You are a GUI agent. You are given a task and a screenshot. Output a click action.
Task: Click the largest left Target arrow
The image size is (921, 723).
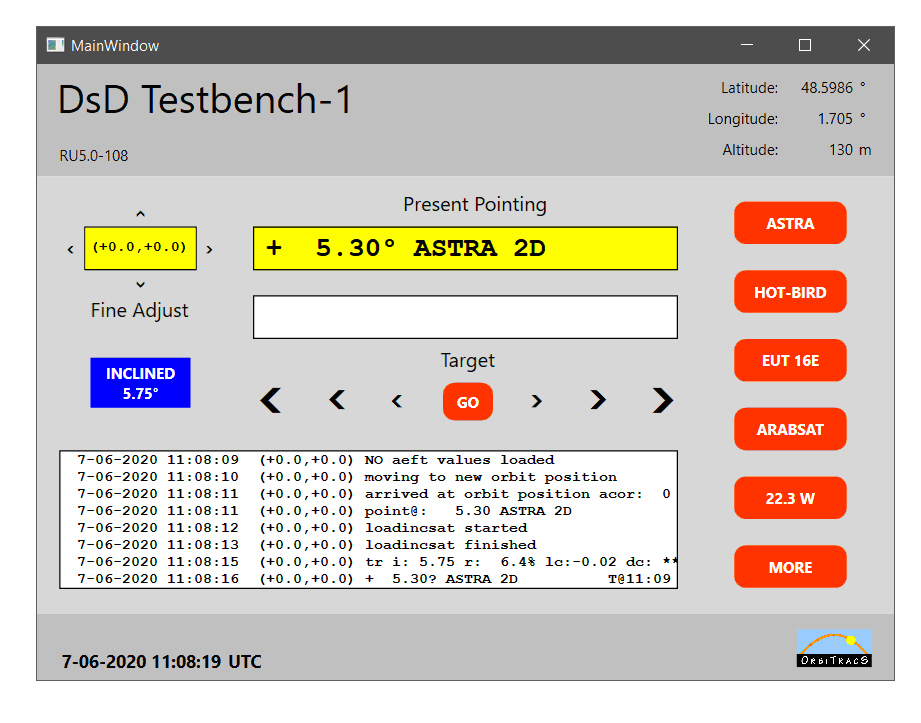[271, 401]
